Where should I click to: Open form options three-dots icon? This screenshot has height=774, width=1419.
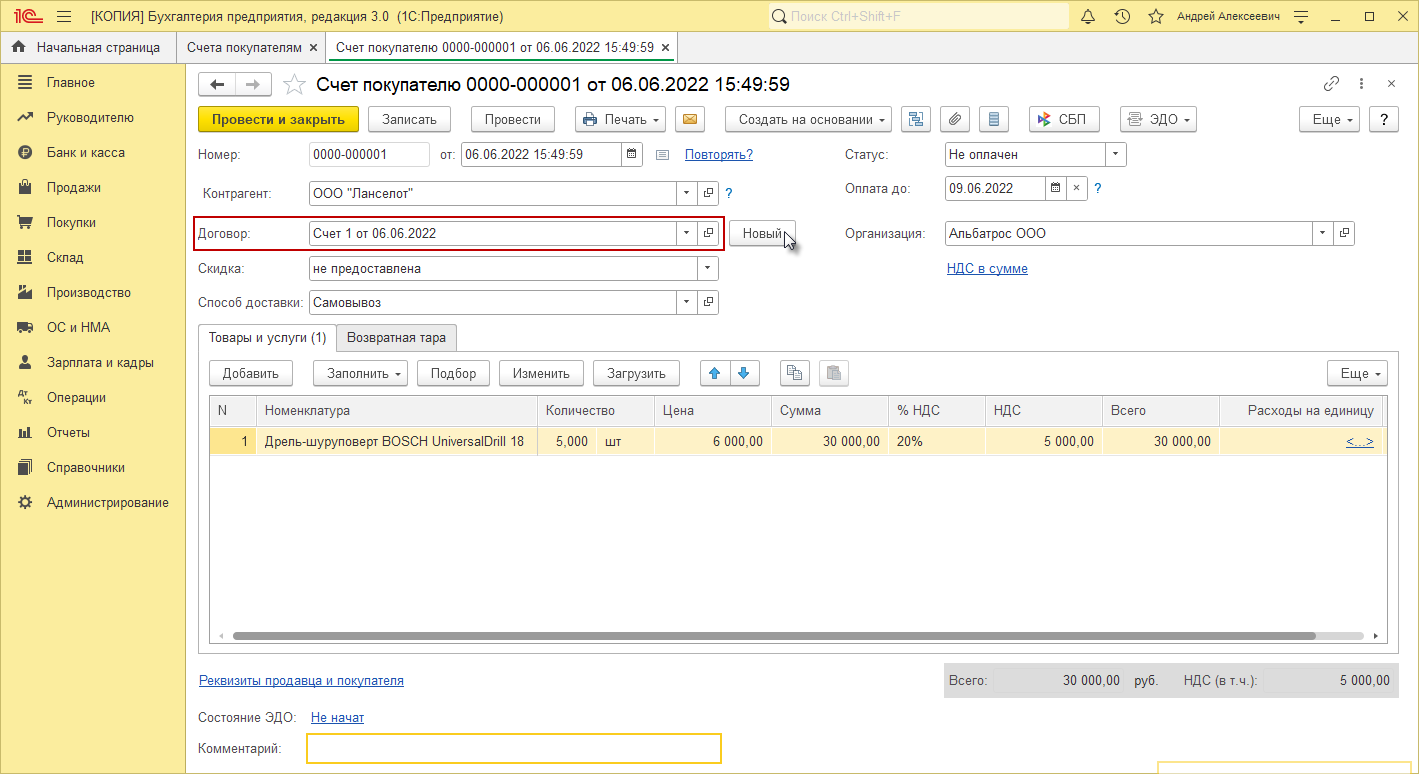coord(1361,84)
